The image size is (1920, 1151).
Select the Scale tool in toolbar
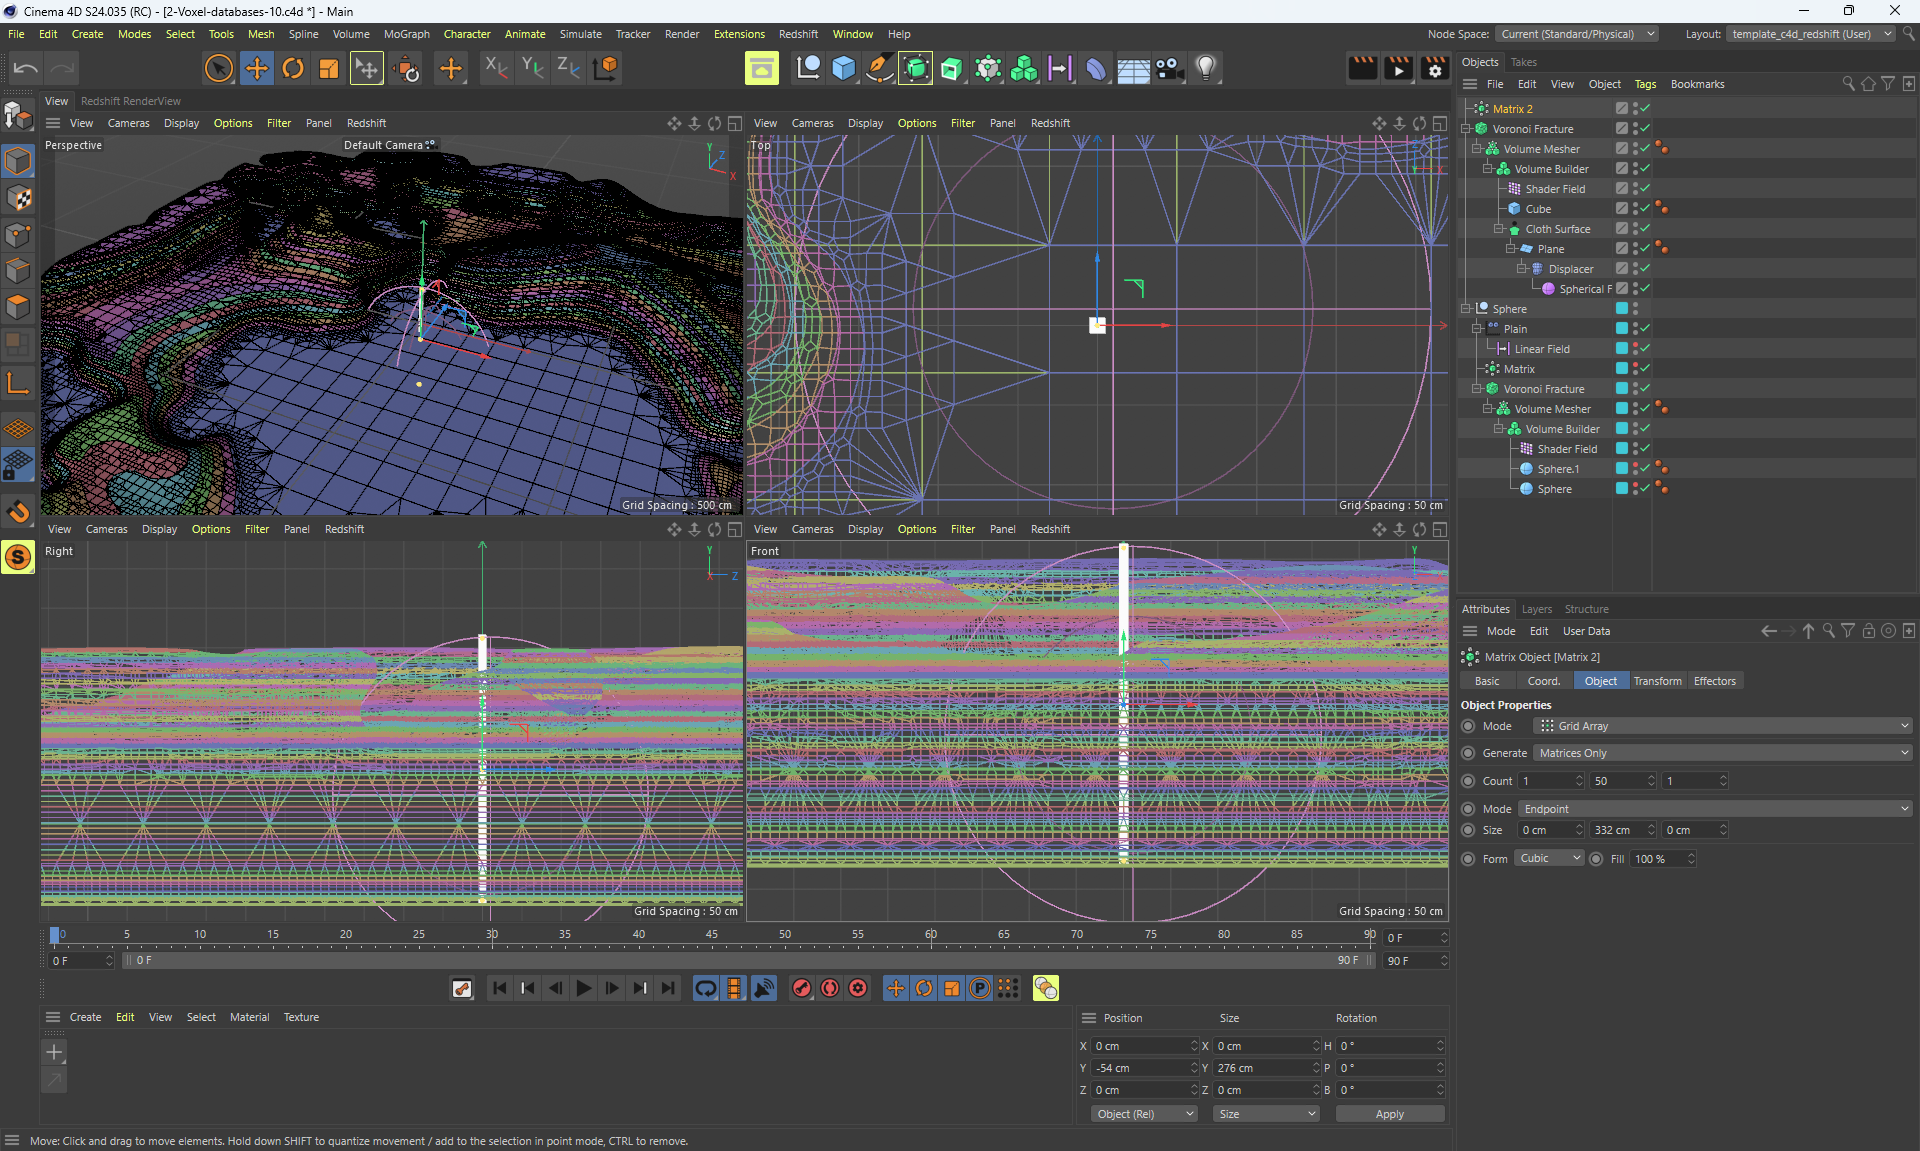(x=328, y=68)
